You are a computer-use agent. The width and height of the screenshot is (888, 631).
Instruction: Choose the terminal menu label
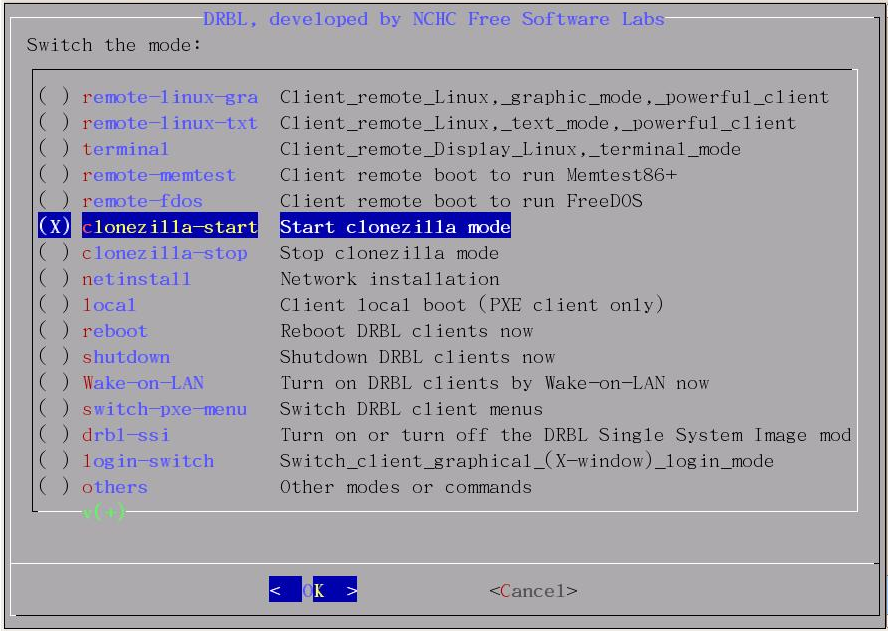[126, 150]
